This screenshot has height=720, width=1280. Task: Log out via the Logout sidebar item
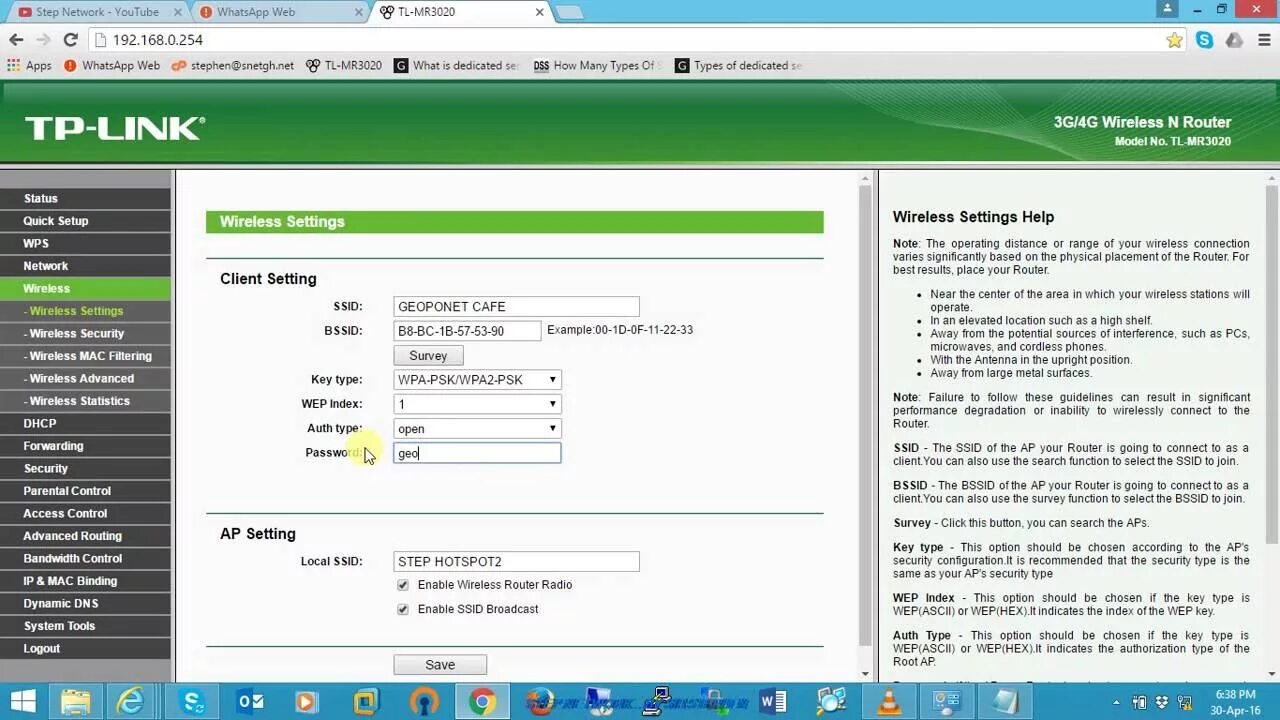pyautogui.click(x=85, y=648)
